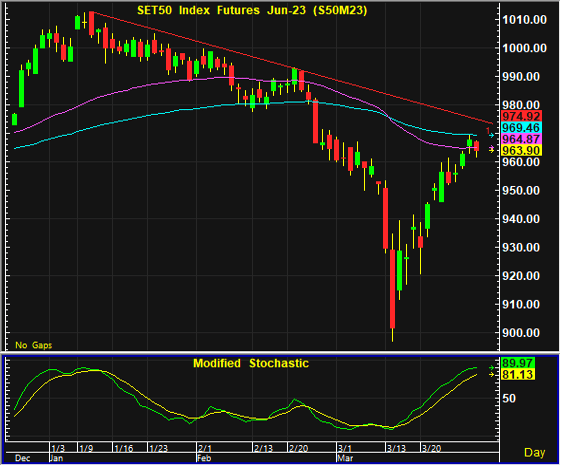Click the cyan arrow marker beside price axis
This screenshot has width=561, height=466.
click(x=492, y=135)
